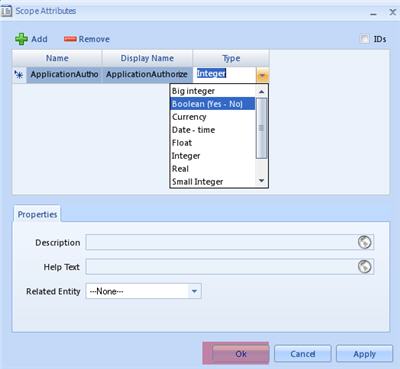Choose Currency from type list
Image resolution: width=400 pixels, height=369 pixels.
point(213,117)
